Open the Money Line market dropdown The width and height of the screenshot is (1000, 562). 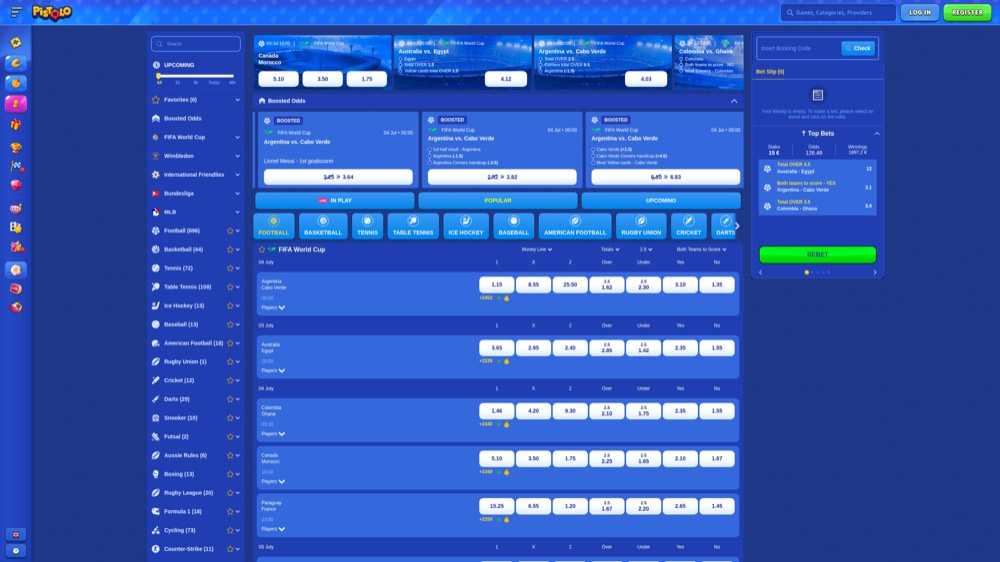(x=536, y=249)
